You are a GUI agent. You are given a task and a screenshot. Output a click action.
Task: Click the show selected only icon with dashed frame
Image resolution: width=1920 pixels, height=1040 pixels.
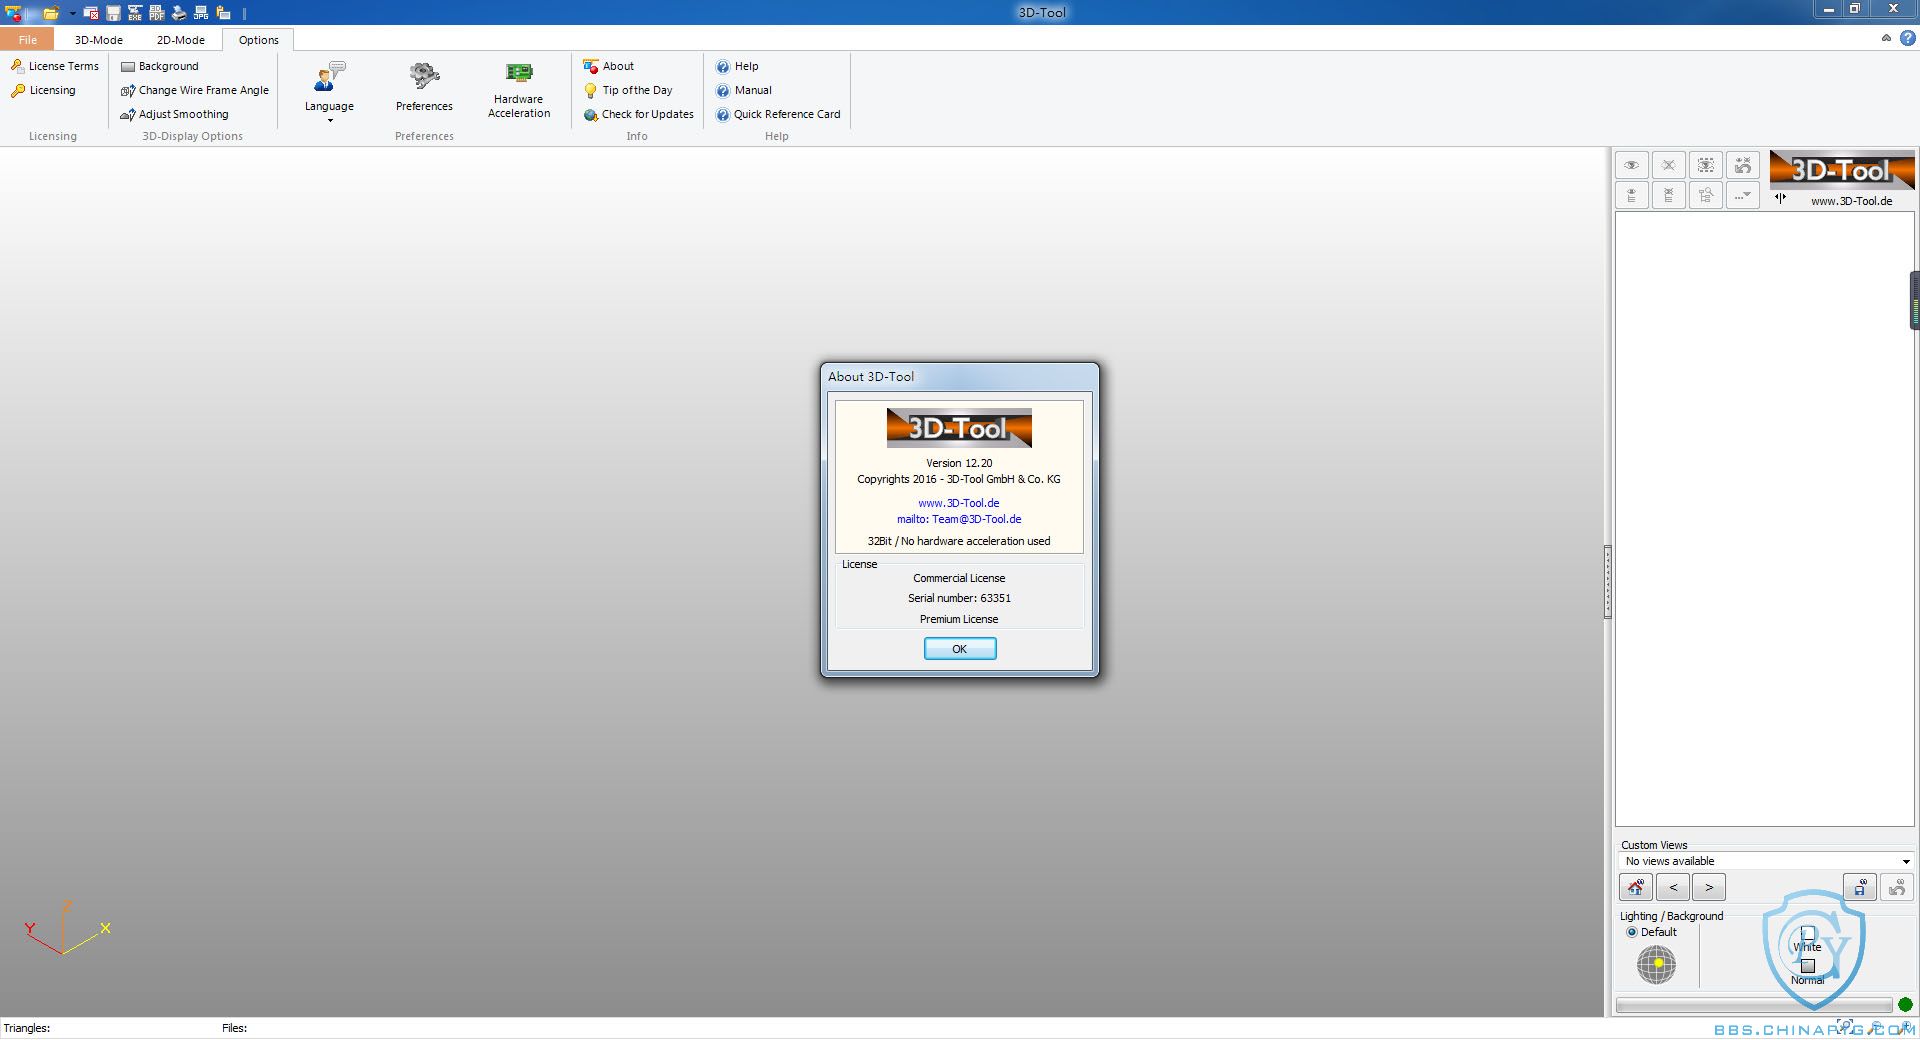pyautogui.click(x=1706, y=165)
